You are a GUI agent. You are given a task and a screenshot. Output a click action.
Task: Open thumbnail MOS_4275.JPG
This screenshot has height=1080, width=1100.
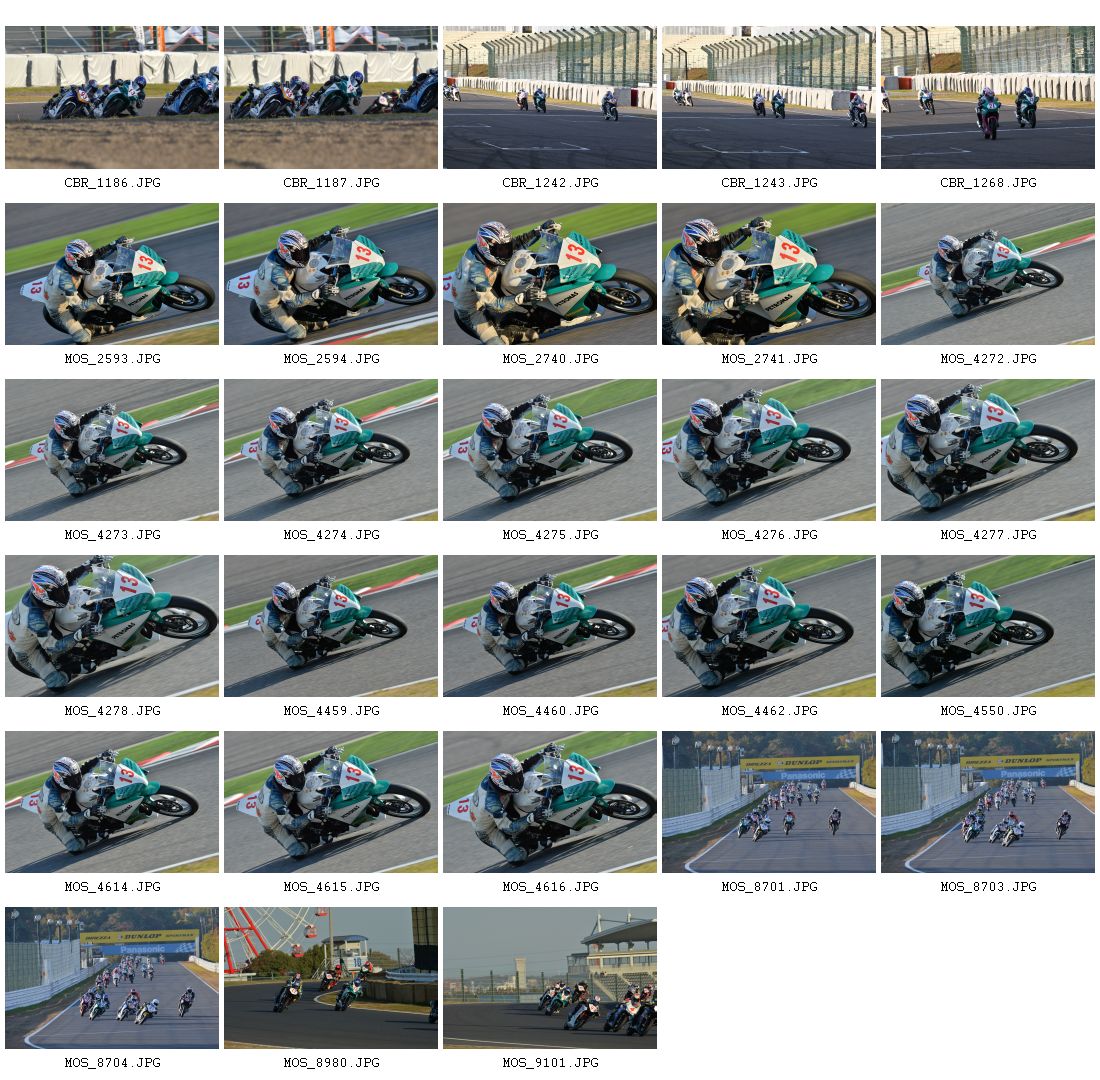pyautogui.click(x=550, y=450)
